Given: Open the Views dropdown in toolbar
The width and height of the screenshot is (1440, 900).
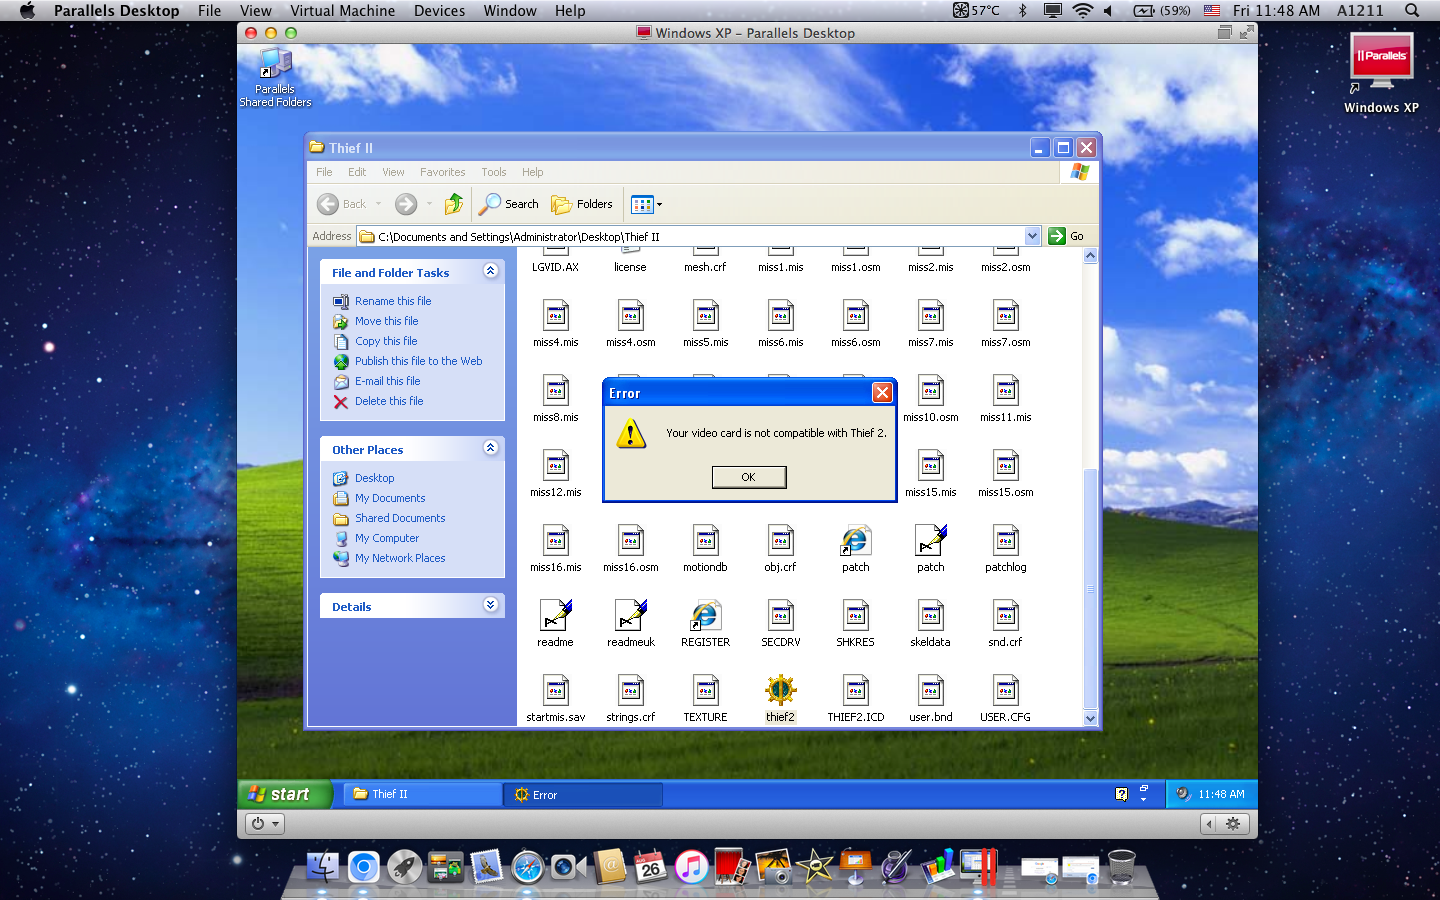Looking at the screenshot, I should (x=647, y=204).
